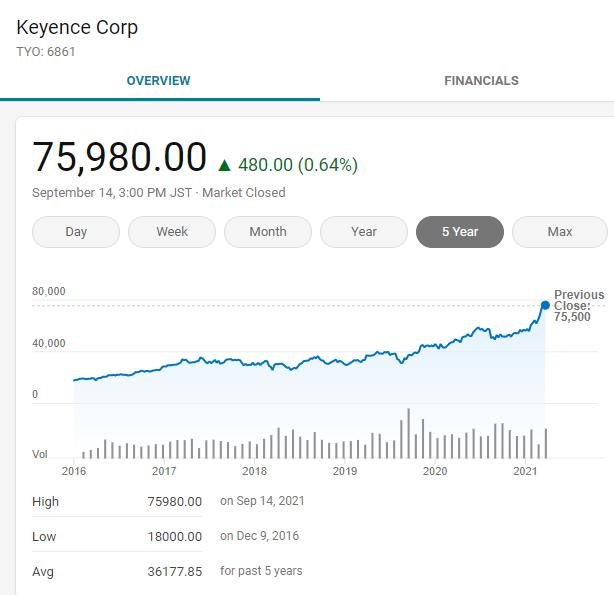Switch to the Overview tab

[x=158, y=81]
